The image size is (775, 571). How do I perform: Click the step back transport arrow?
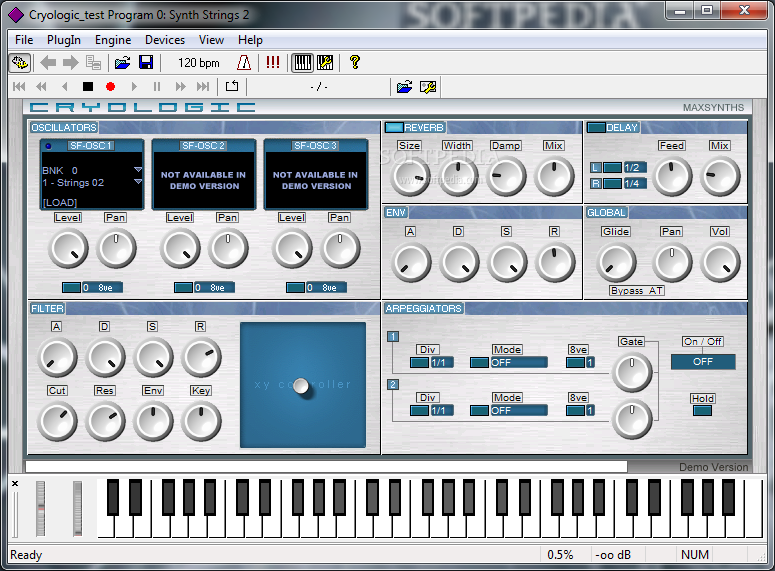[64, 87]
